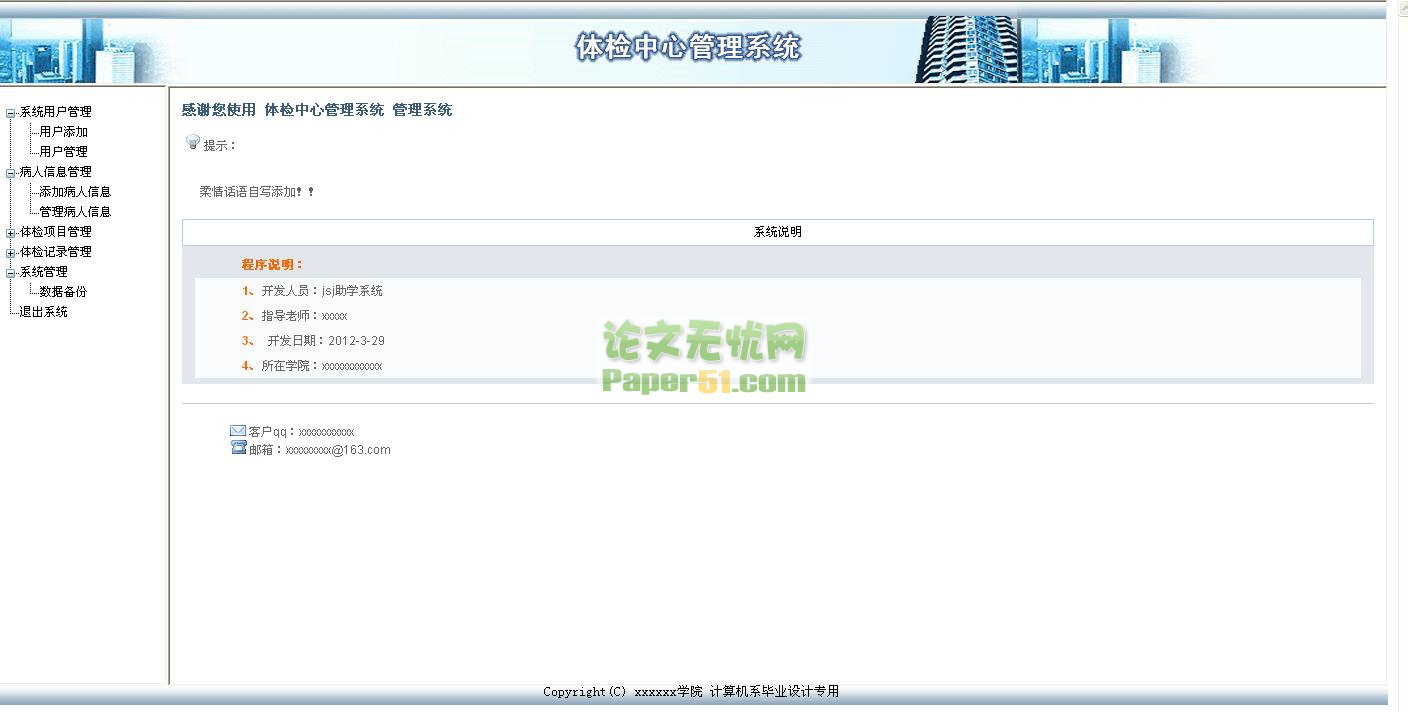This screenshot has width=1408, height=712.
Task: Click the icon beside 邮箱
Action: pos(238,448)
